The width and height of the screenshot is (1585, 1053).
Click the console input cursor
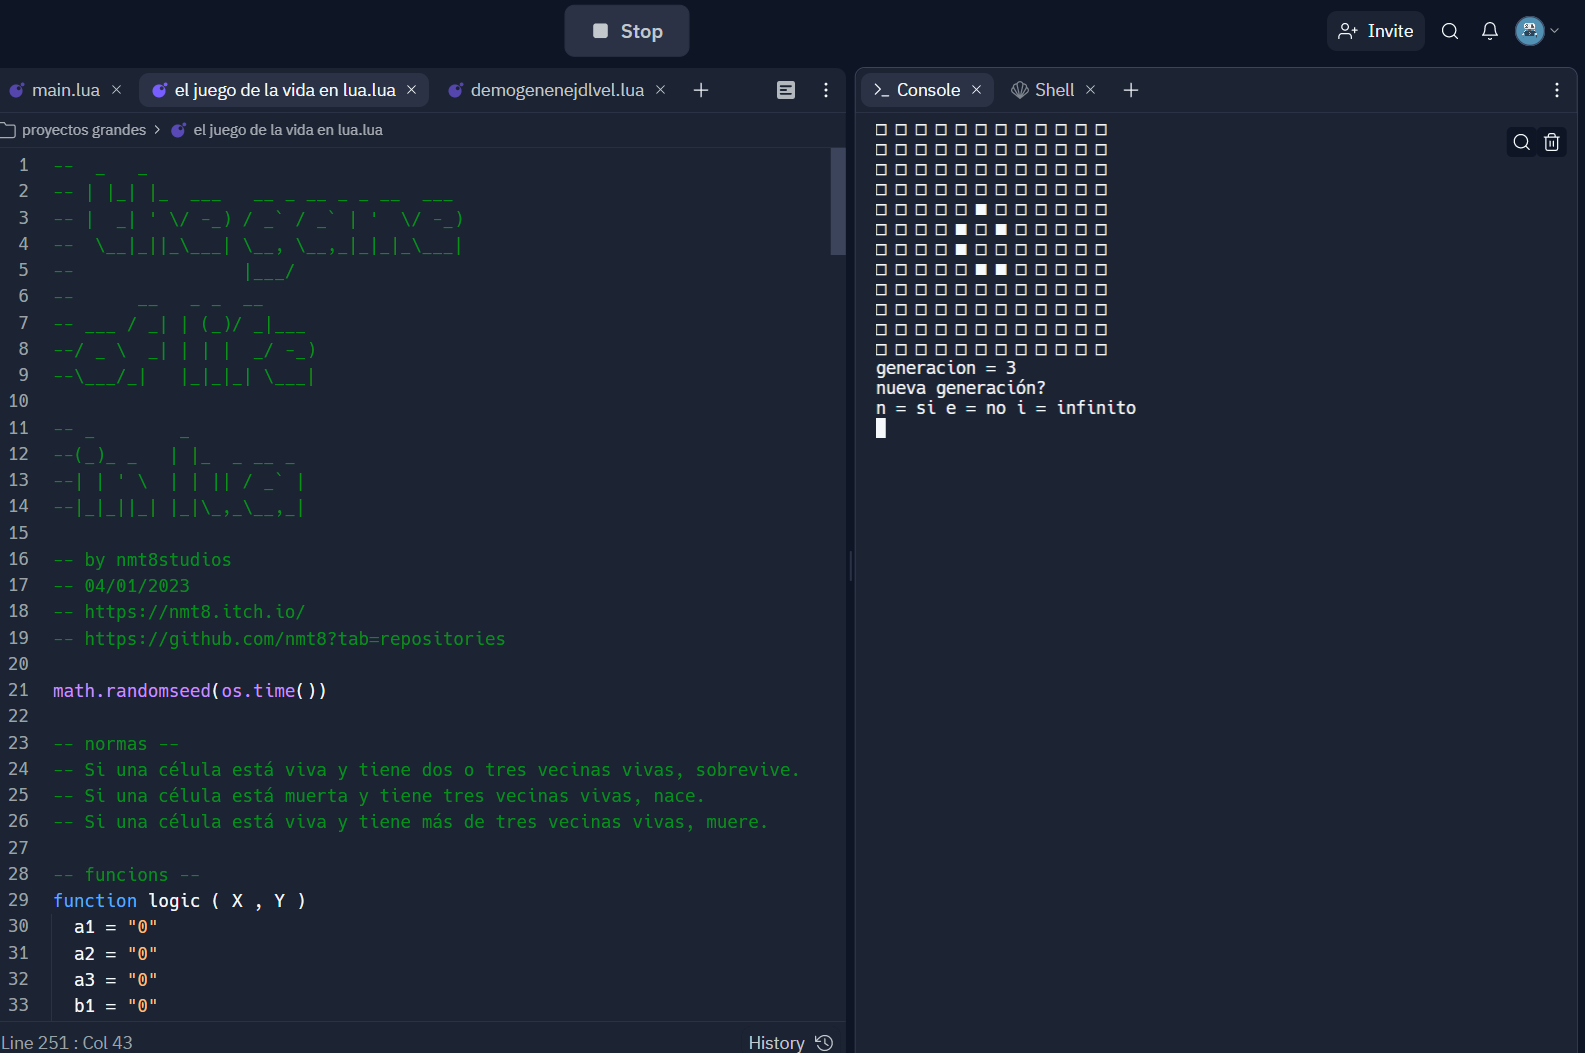pyautogui.click(x=881, y=428)
